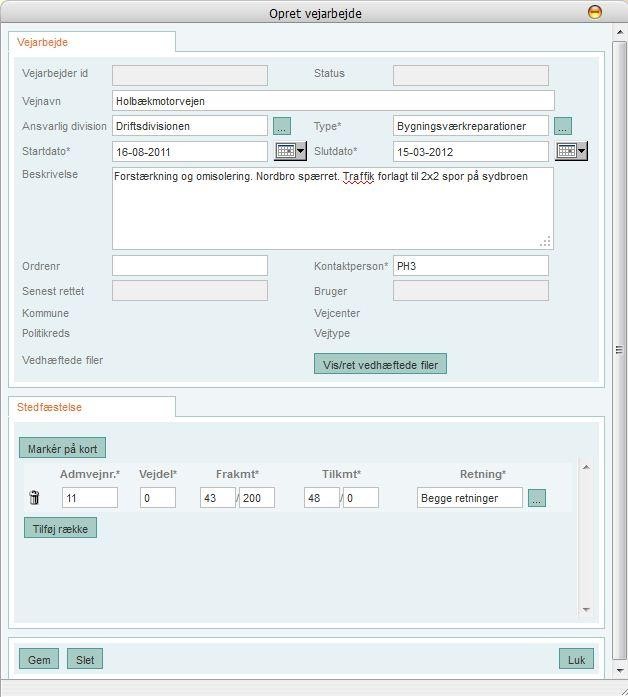The height and width of the screenshot is (697, 628).
Task: Add a row with Tilføj række
Action: (x=60, y=529)
